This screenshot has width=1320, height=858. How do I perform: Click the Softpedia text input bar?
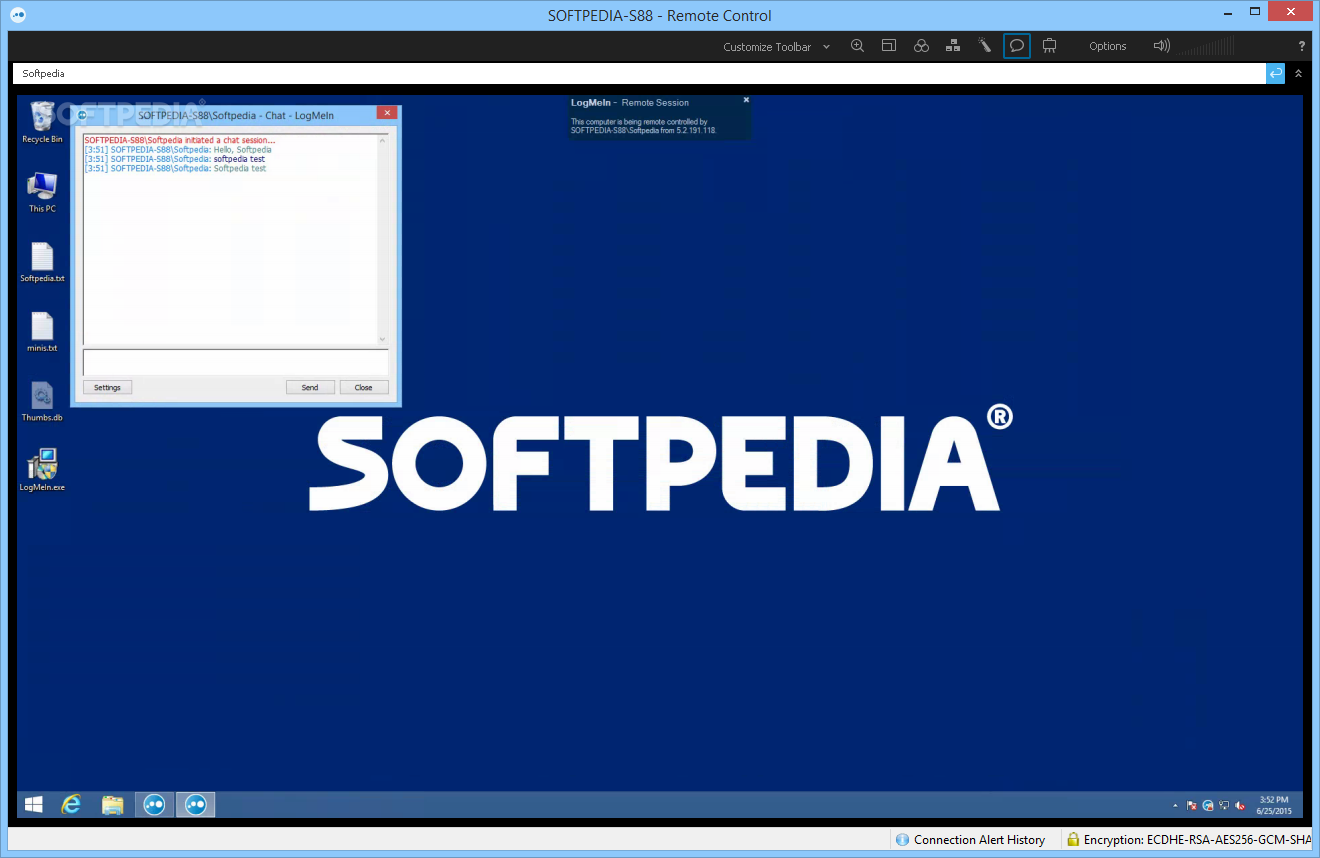639,73
